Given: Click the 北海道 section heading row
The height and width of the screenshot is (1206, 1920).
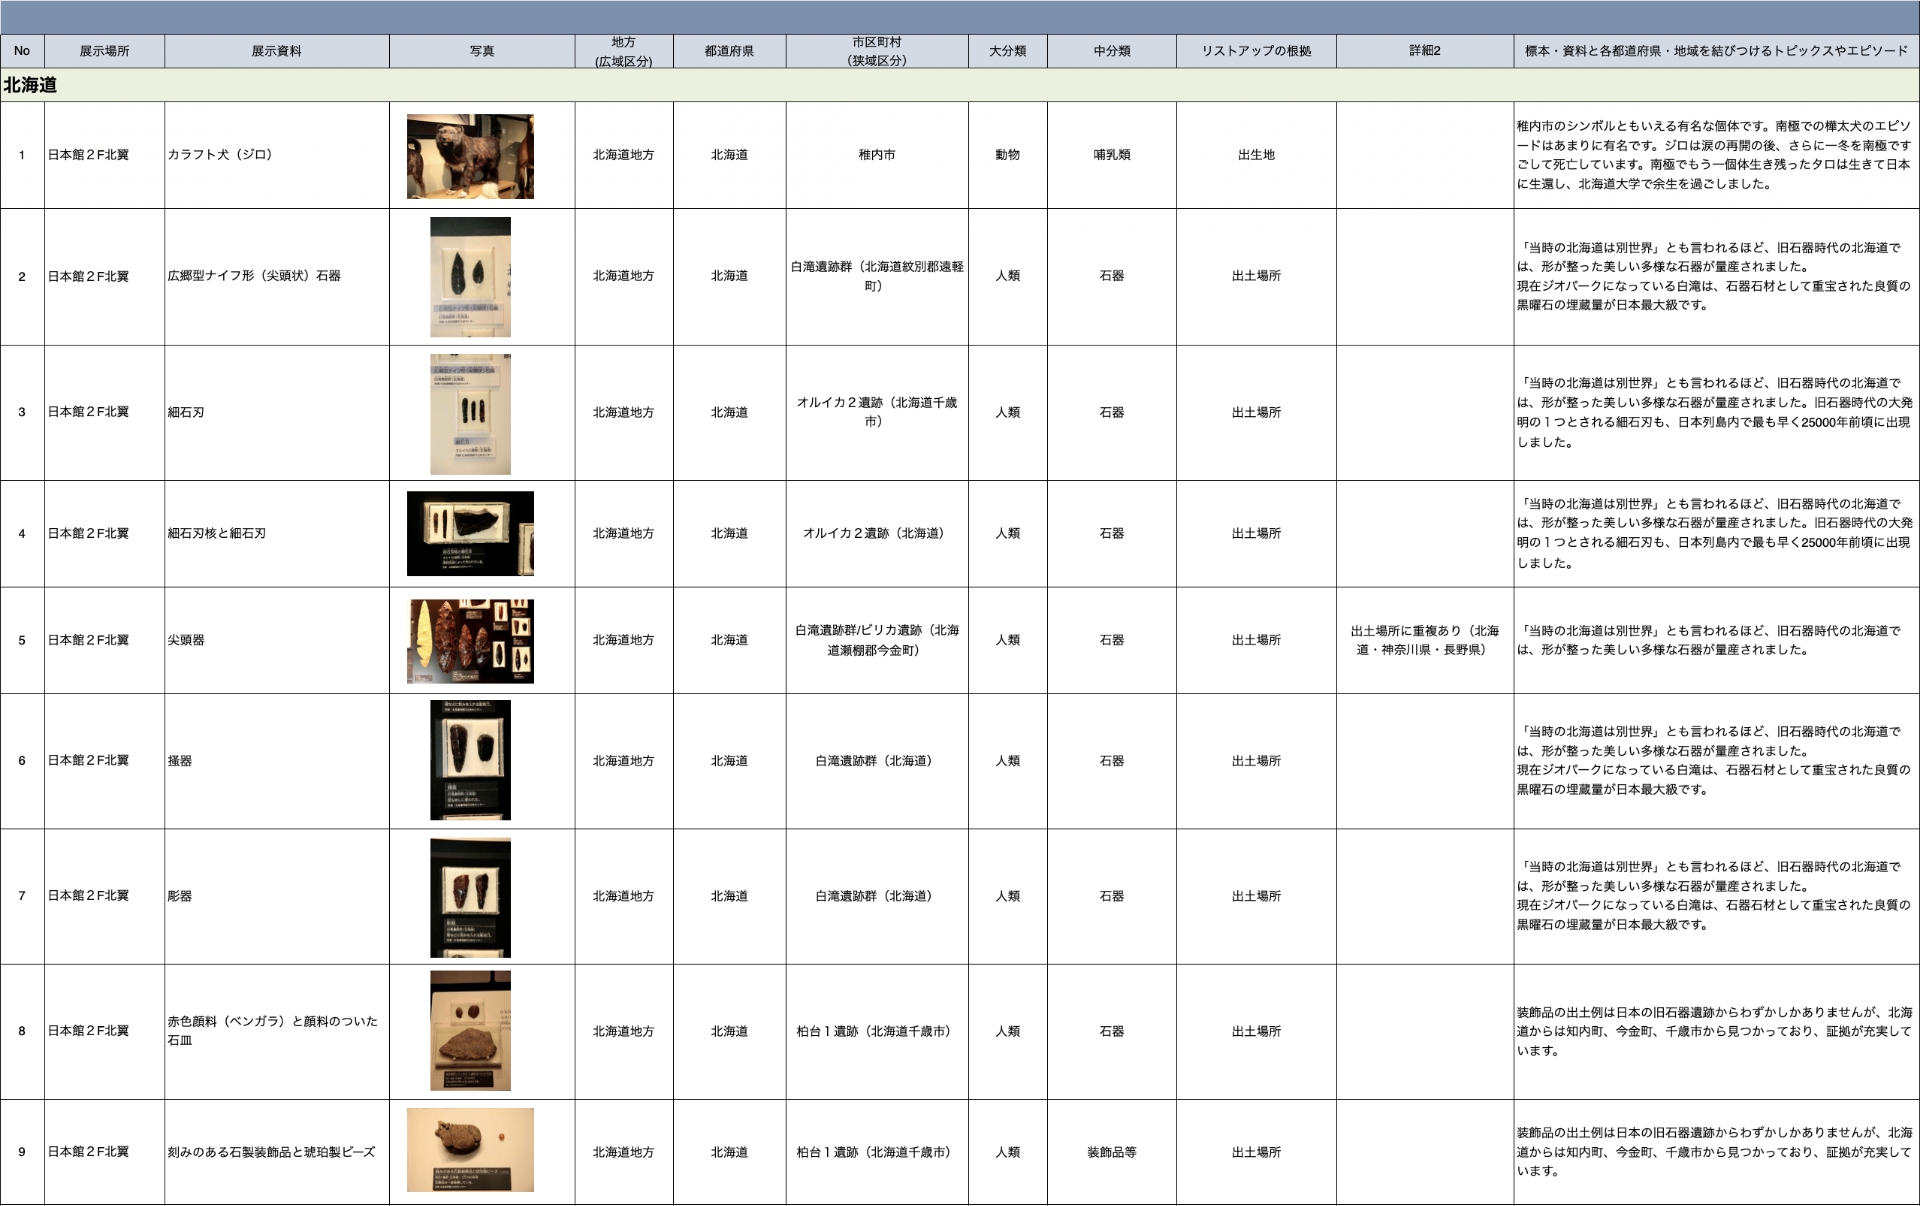Looking at the screenshot, I should (x=30, y=85).
